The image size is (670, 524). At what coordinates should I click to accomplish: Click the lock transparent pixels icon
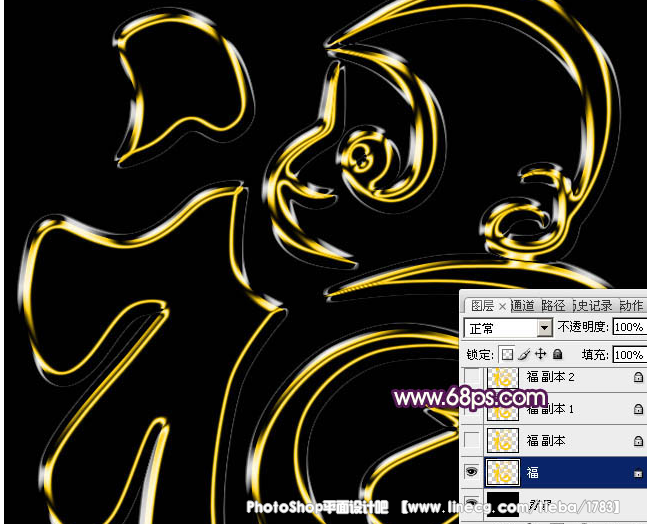click(507, 355)
